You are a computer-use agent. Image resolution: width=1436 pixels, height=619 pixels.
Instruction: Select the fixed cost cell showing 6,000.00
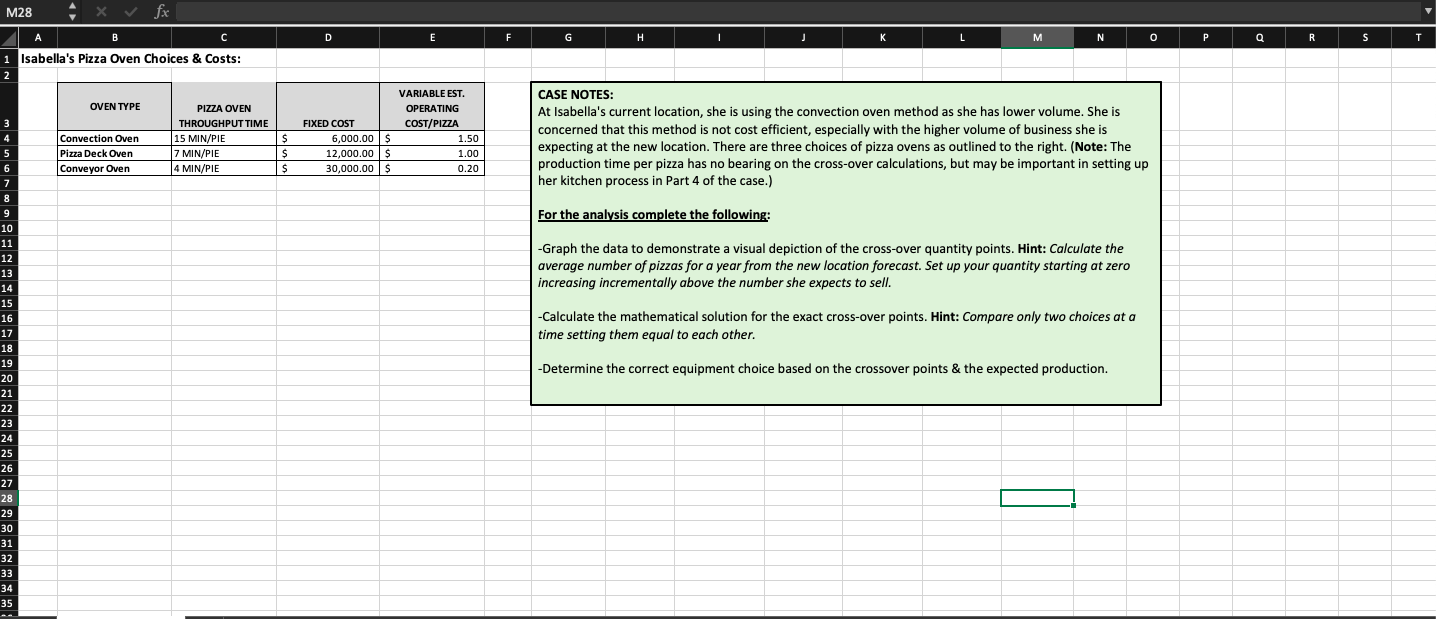tap(328, 138)
